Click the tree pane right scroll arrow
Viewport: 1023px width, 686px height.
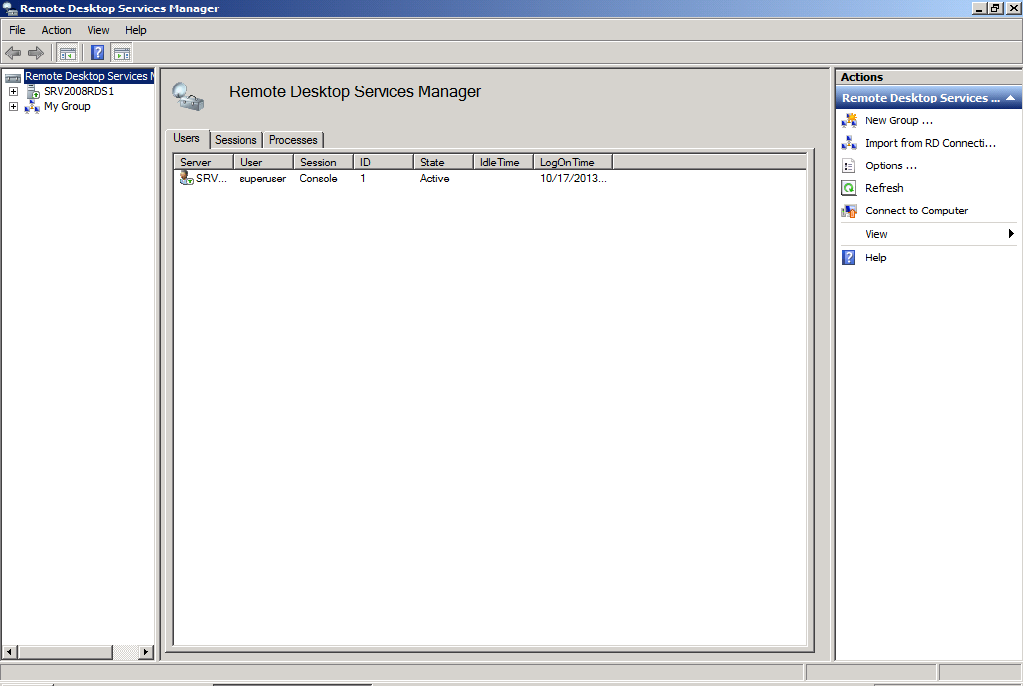click(146, 652)
